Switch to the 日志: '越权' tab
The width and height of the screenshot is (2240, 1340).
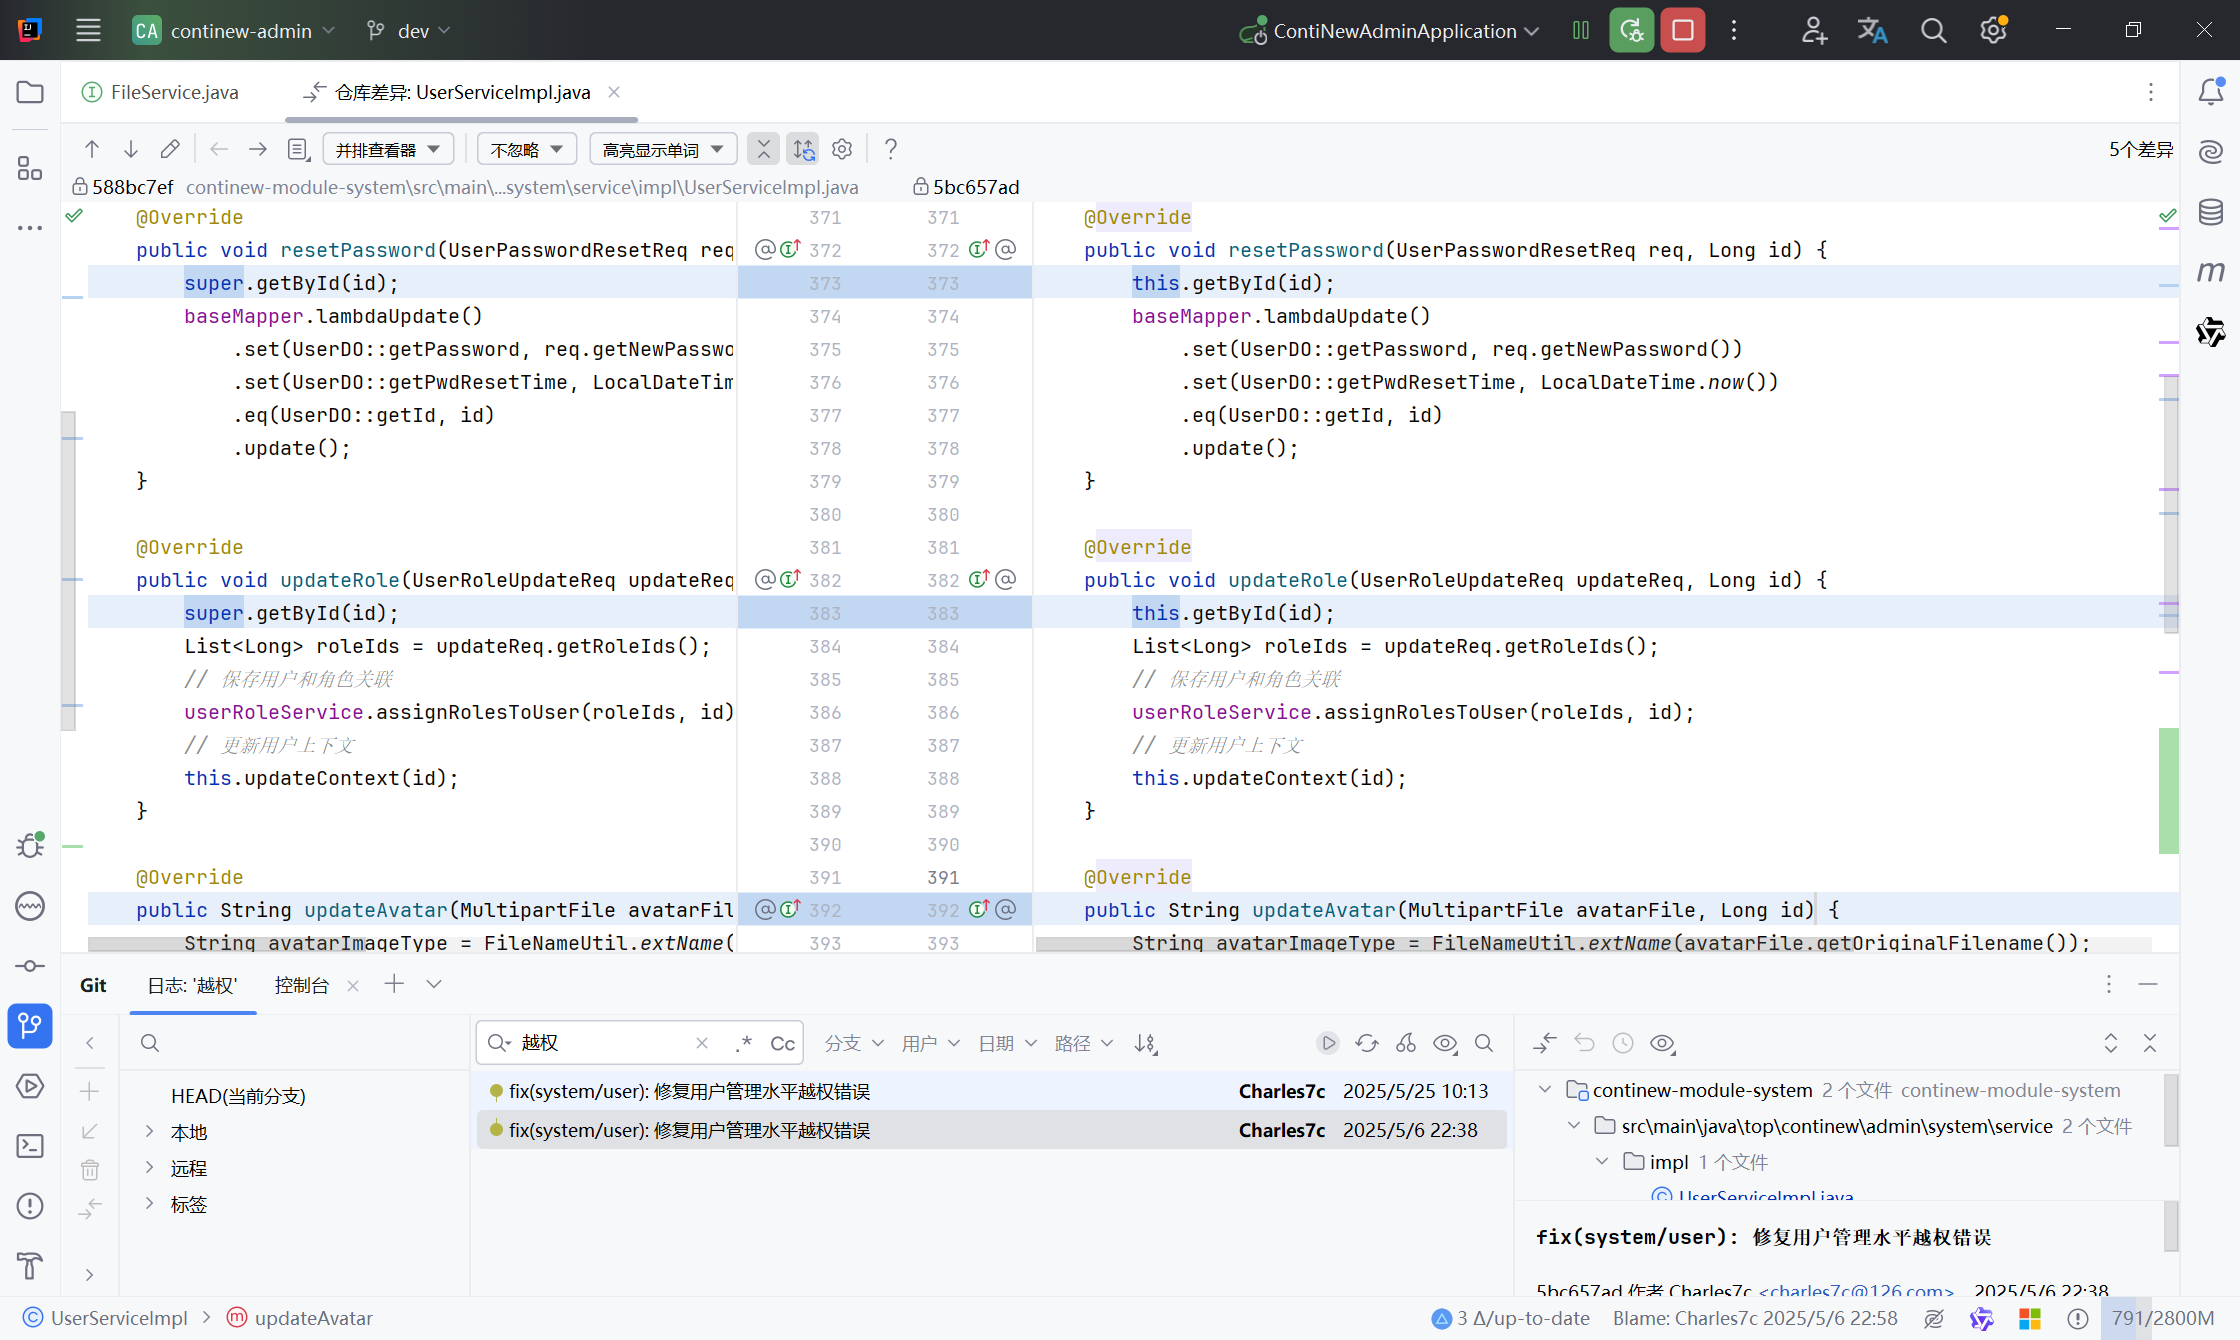[192, 986]
